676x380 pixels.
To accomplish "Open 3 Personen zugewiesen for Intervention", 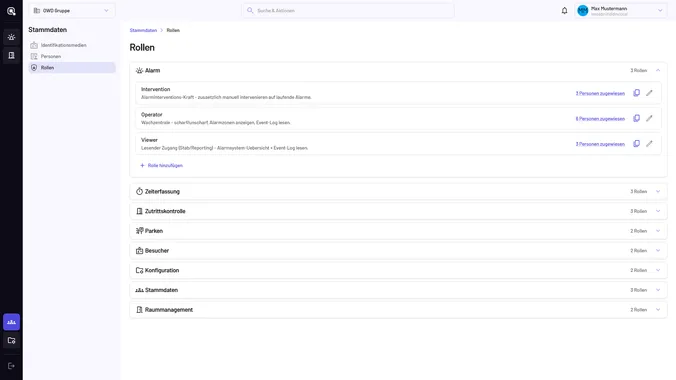I will pos(600,94).
